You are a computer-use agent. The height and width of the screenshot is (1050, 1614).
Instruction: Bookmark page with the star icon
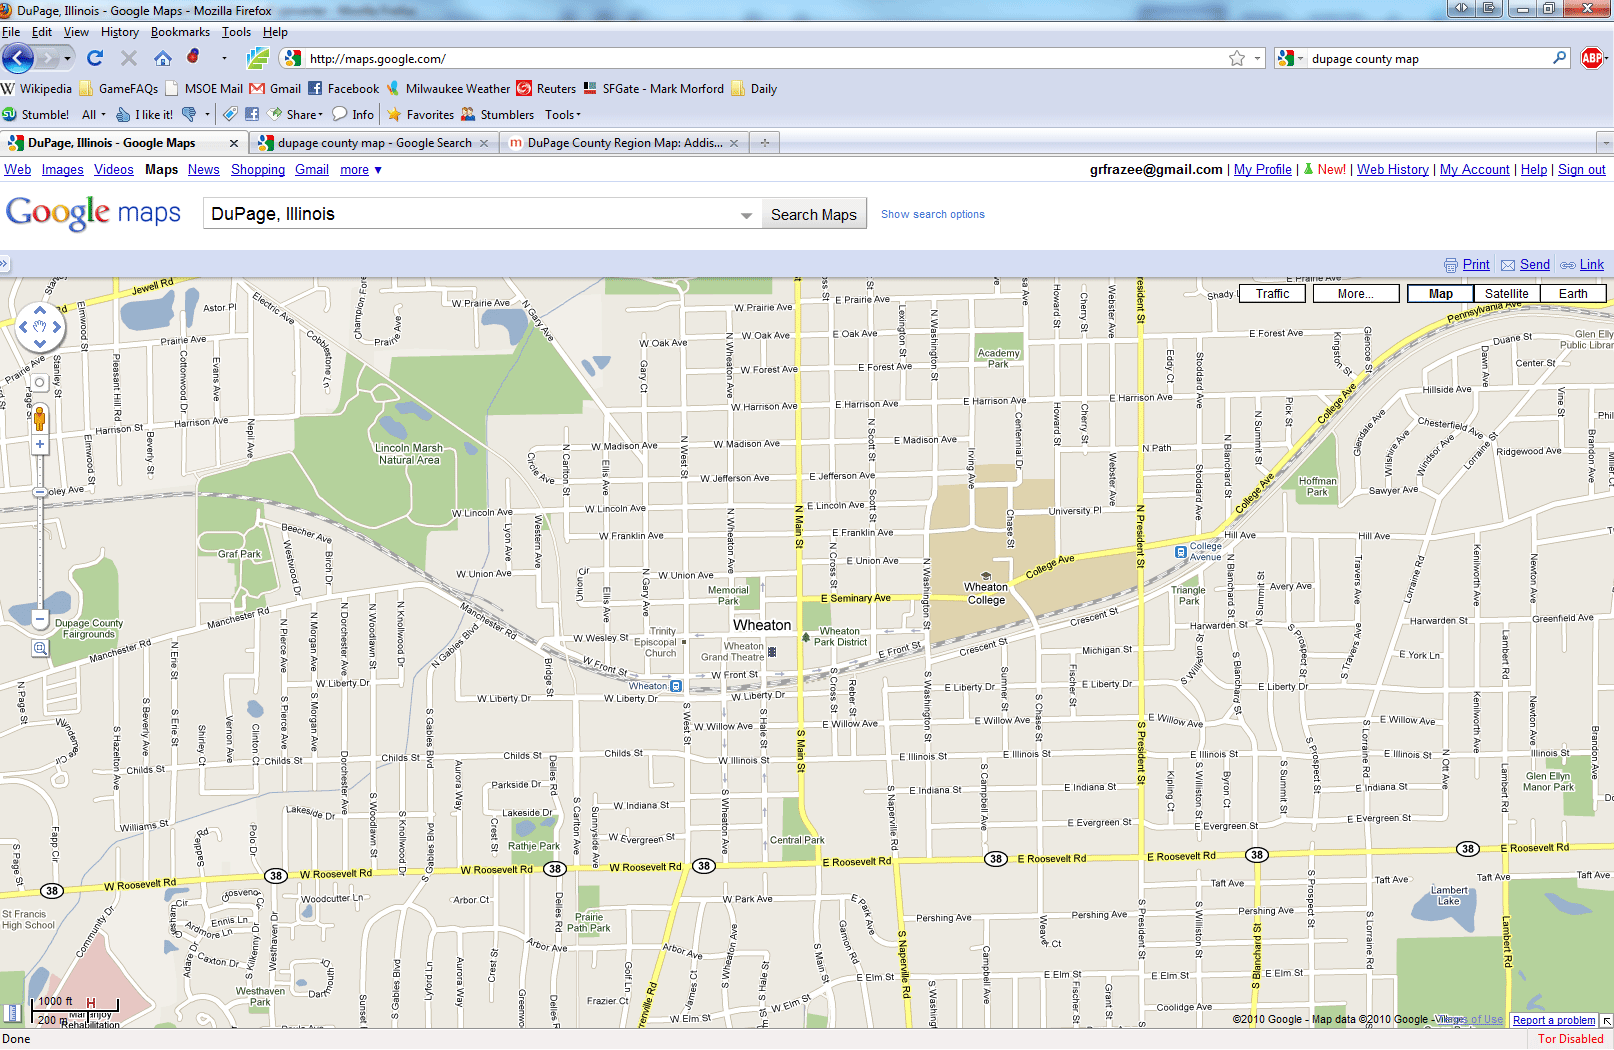point(1237,59)
